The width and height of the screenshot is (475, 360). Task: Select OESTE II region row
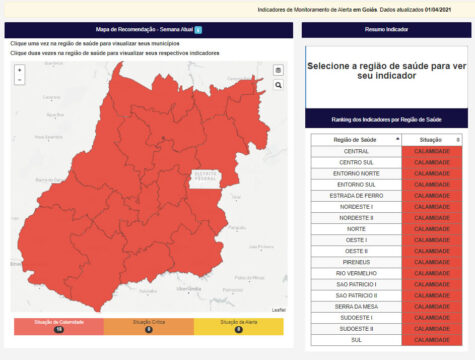click(x=386, y=251)
